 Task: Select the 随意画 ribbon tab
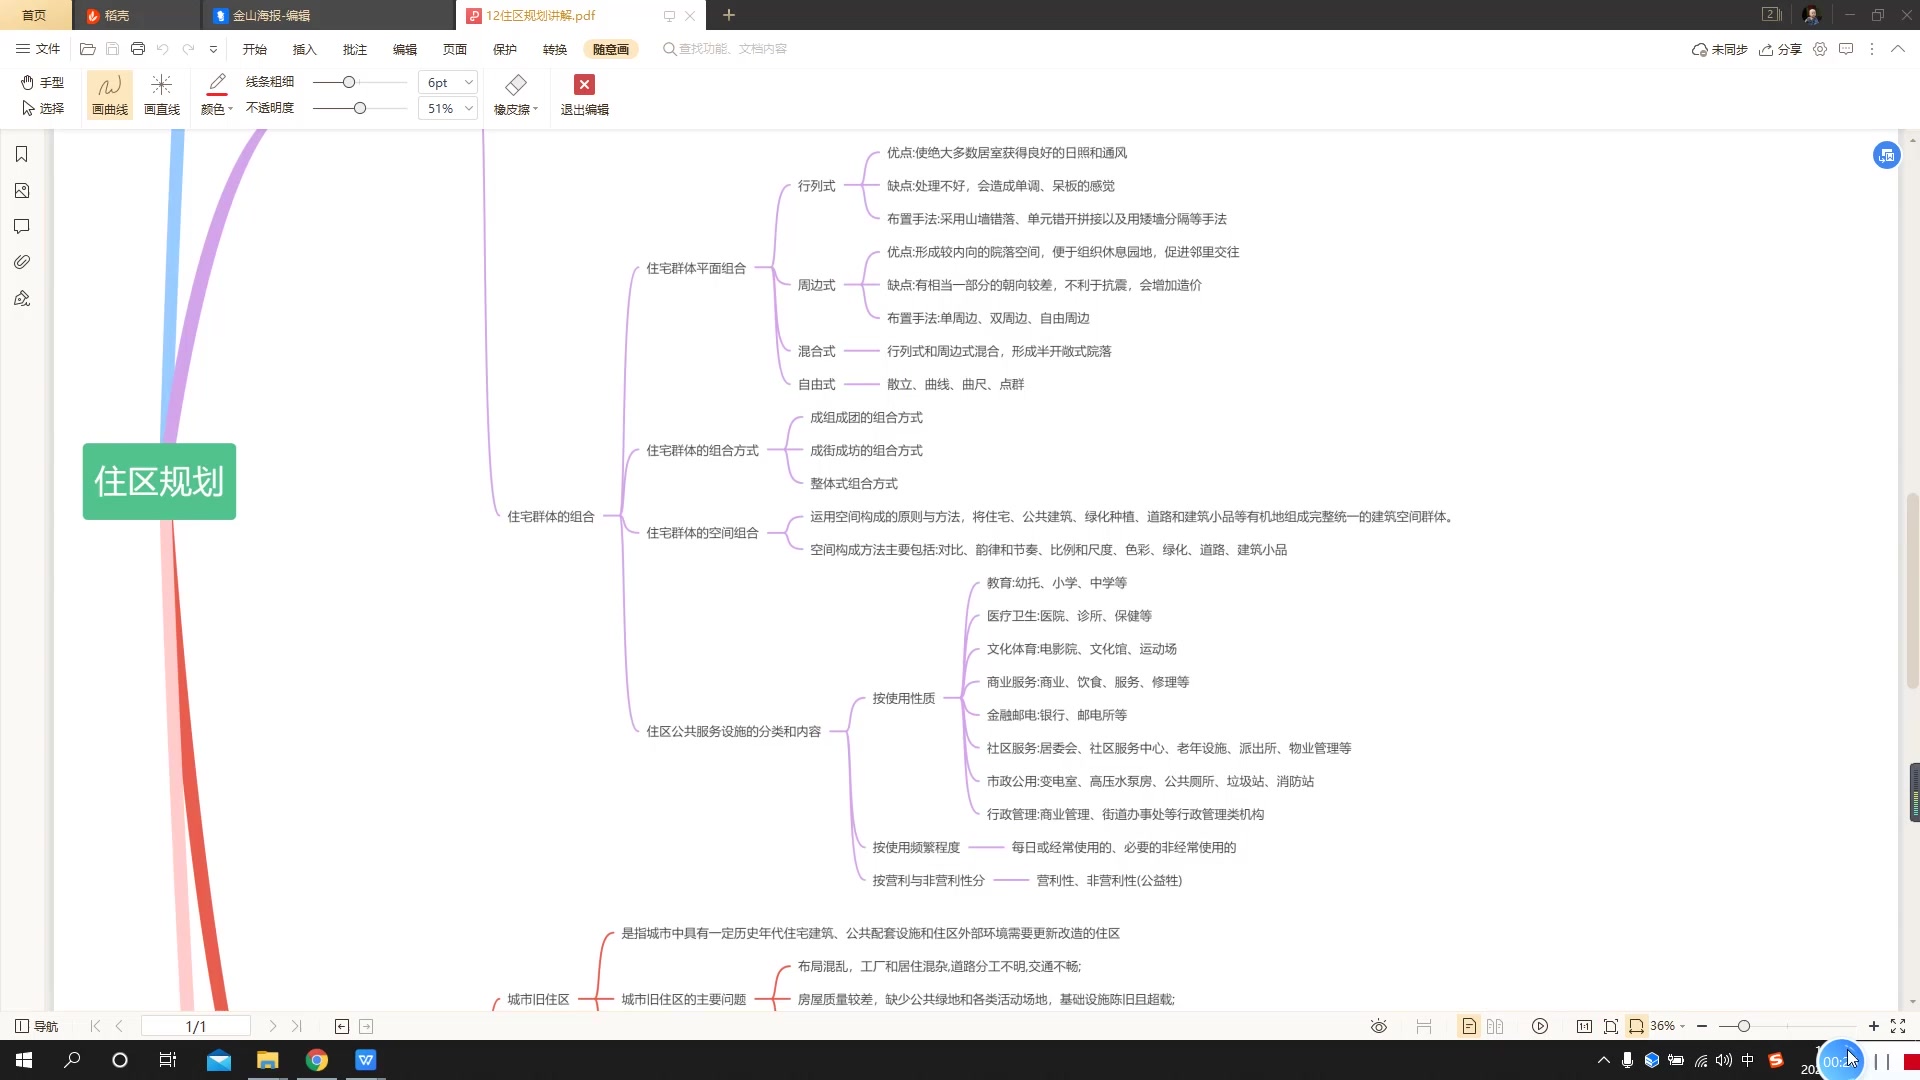coord(611,49)
